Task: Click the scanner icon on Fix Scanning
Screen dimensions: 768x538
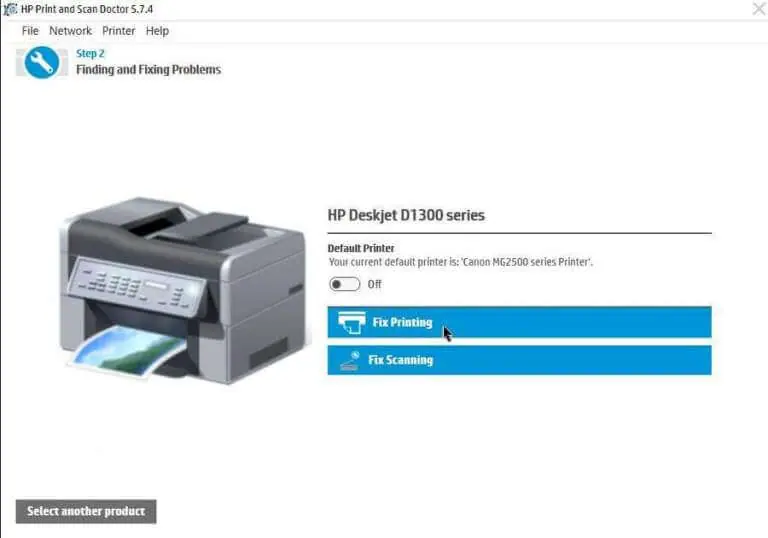Action: [x=350, y=361]
